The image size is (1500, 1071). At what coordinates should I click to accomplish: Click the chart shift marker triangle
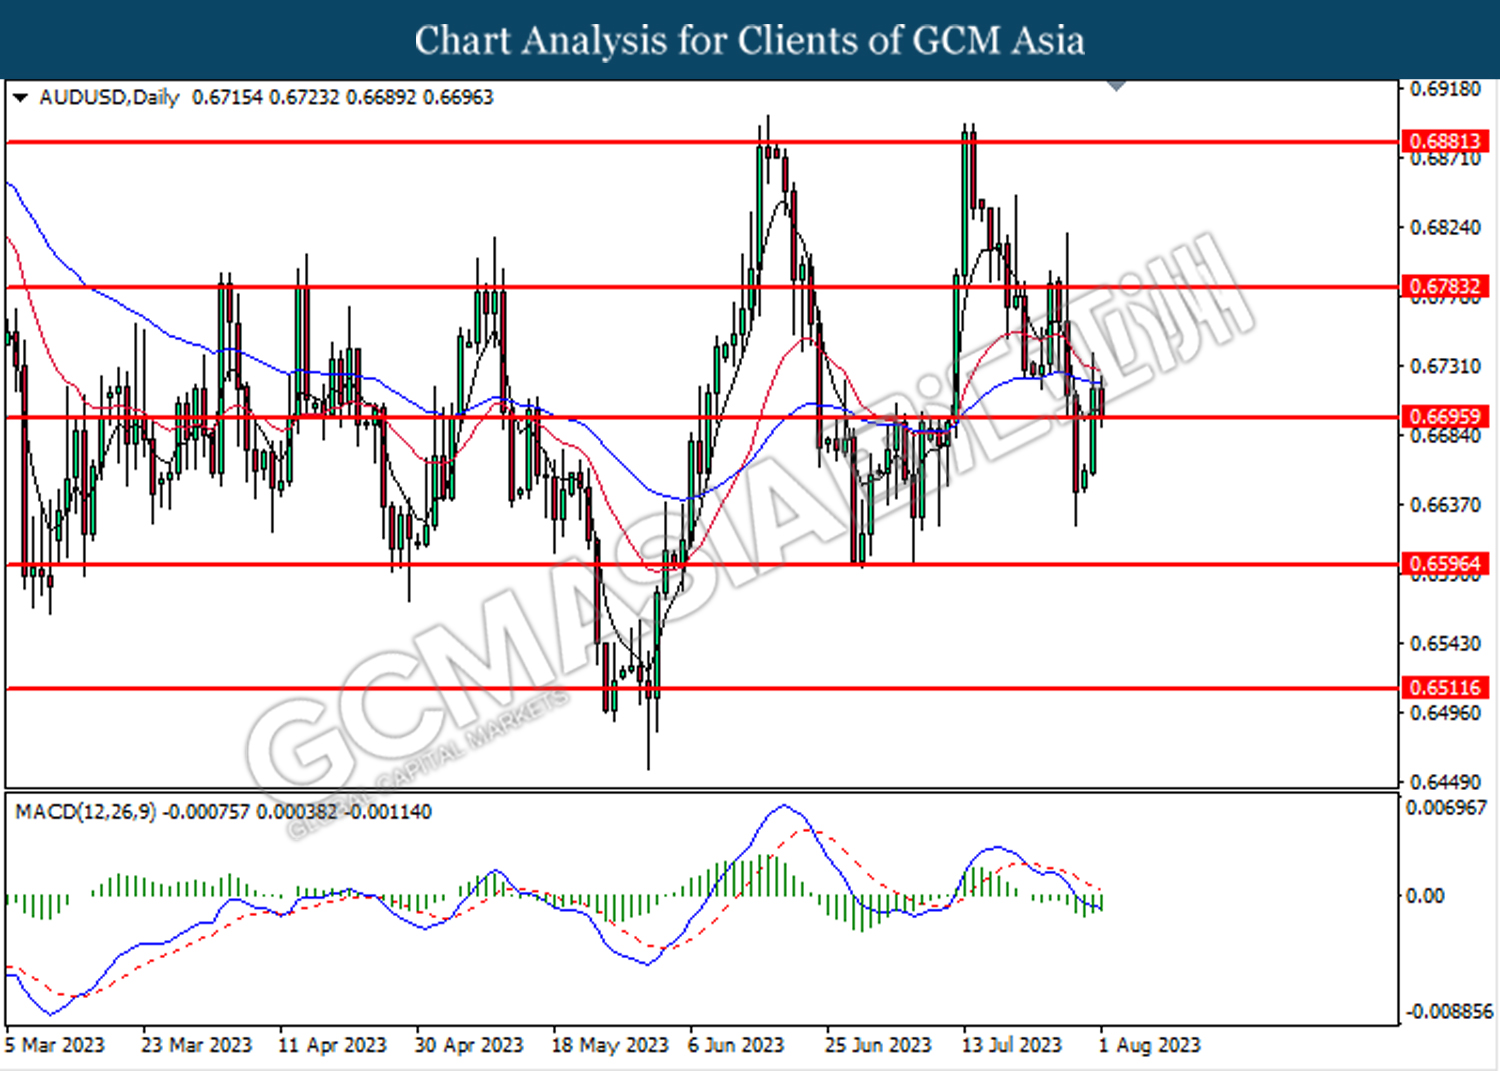(x=1117, y=86)
